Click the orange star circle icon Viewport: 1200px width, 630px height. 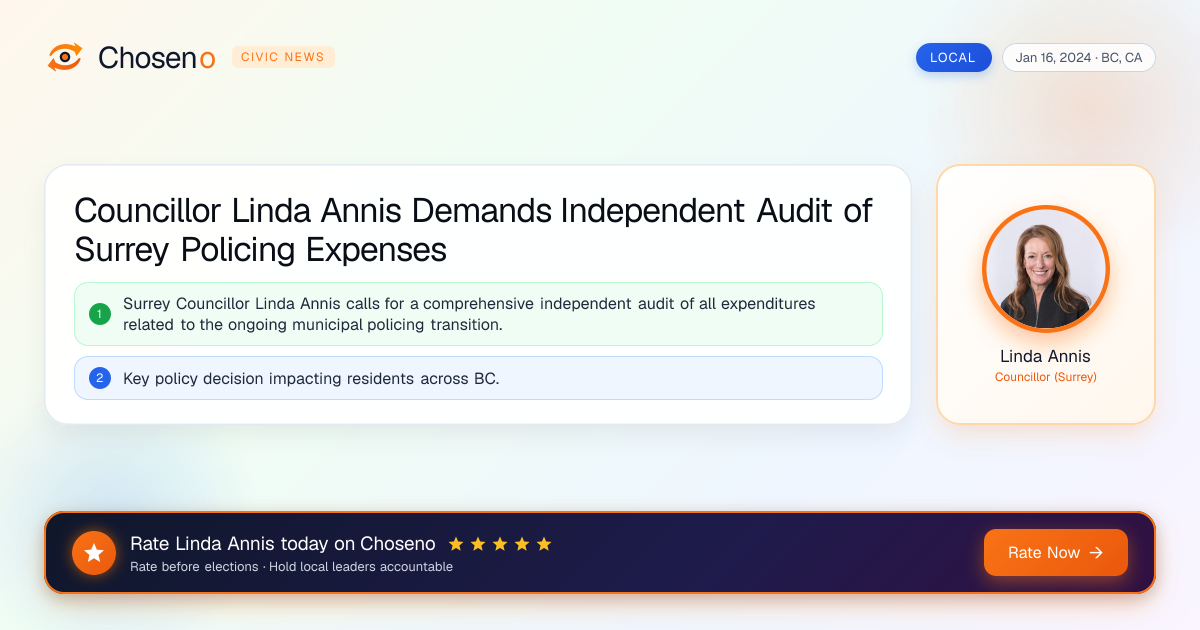click(94, 553)
